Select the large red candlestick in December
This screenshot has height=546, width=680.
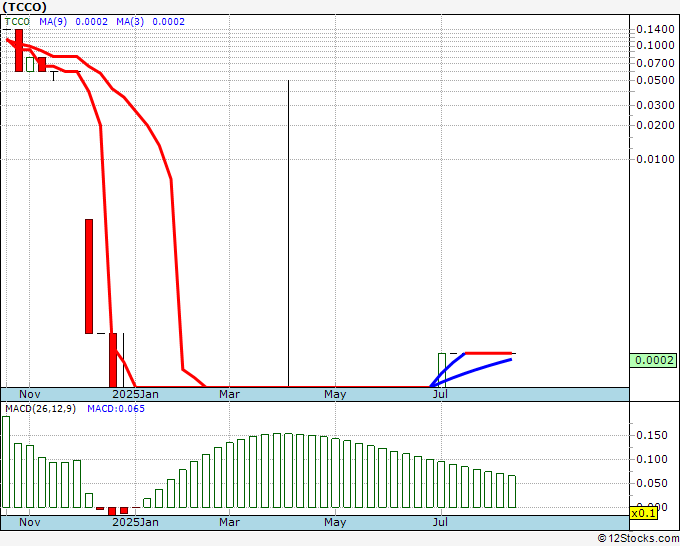(x=88, y=275)
